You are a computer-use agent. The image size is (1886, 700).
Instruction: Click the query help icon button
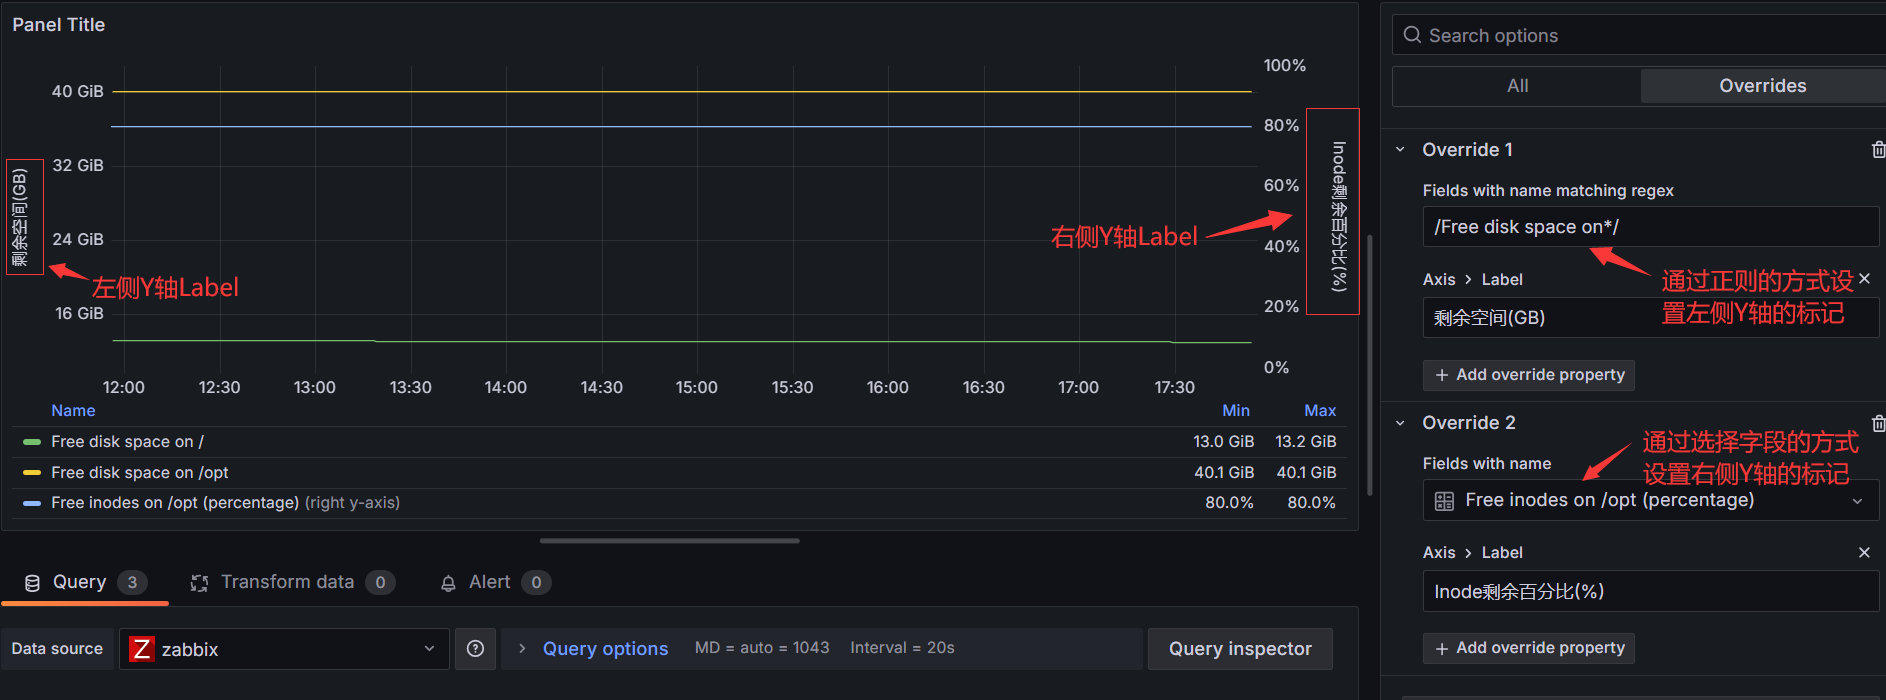476,649
